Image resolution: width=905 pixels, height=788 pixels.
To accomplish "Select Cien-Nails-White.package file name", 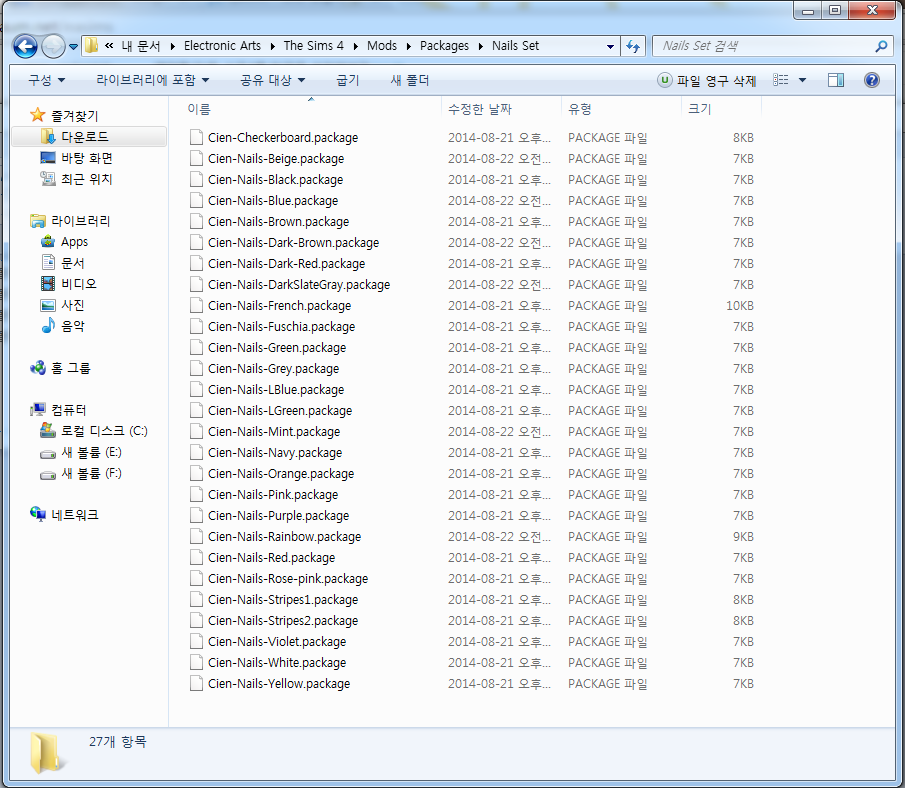I will [277, 663].
